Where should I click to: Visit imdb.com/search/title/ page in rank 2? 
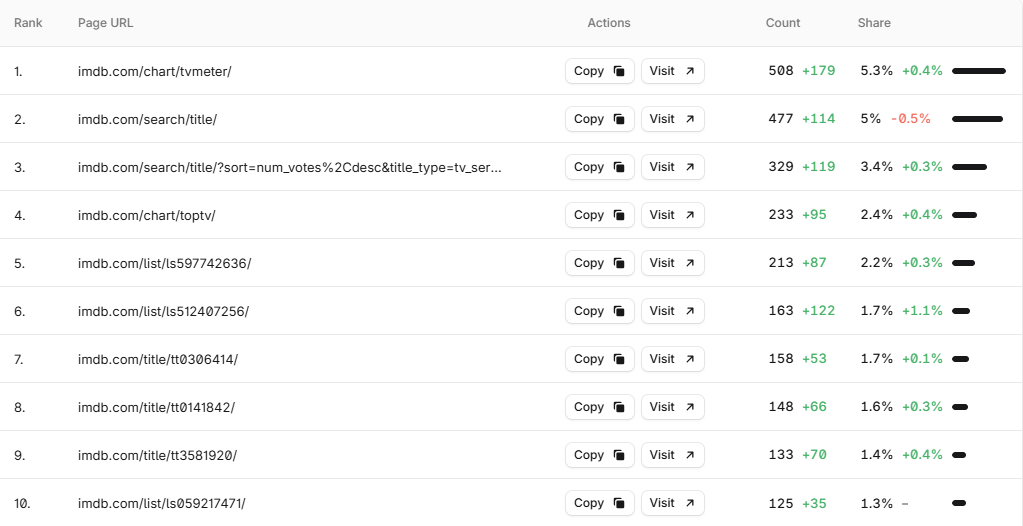[x=673, y=119]
